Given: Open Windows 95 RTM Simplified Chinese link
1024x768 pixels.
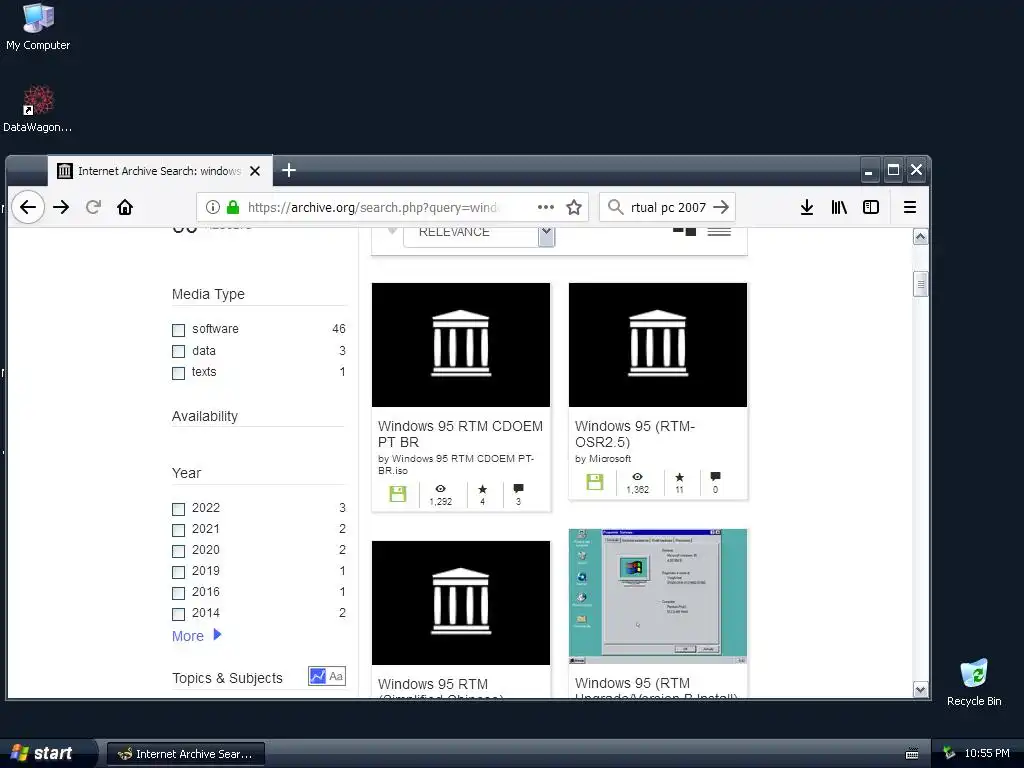Looking at the screenshot, I should (x=440, y=688).
